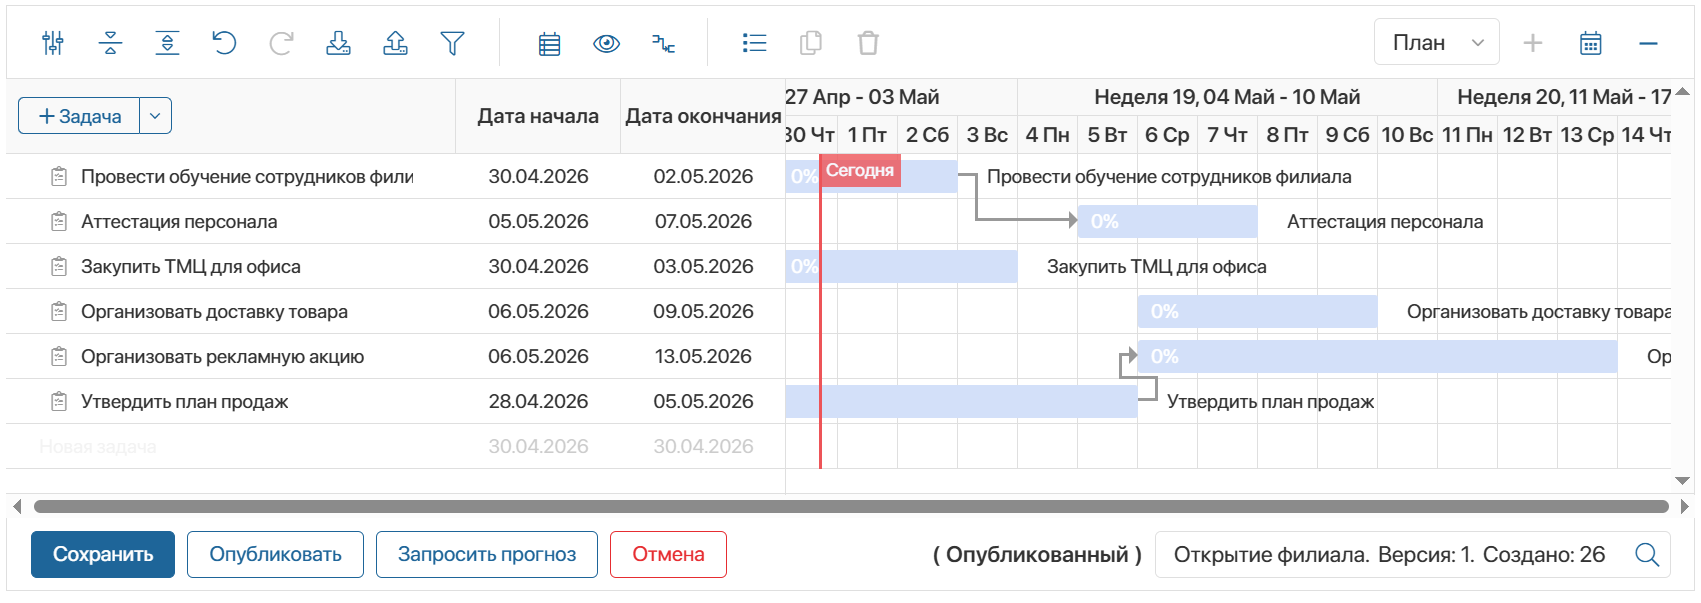1701x603 pixels.
Task: Select the Аттестация персонала task row
Action: 396,221
